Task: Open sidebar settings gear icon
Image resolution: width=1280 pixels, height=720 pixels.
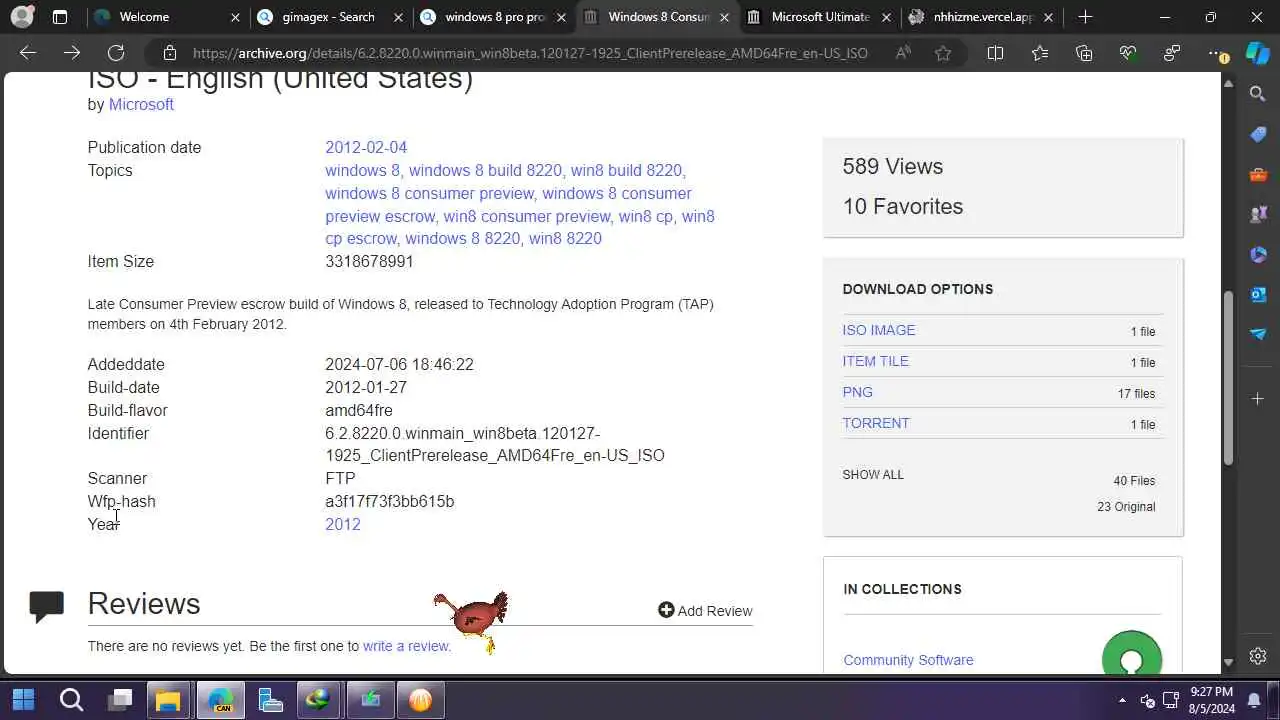Action: pos(1258,656)
